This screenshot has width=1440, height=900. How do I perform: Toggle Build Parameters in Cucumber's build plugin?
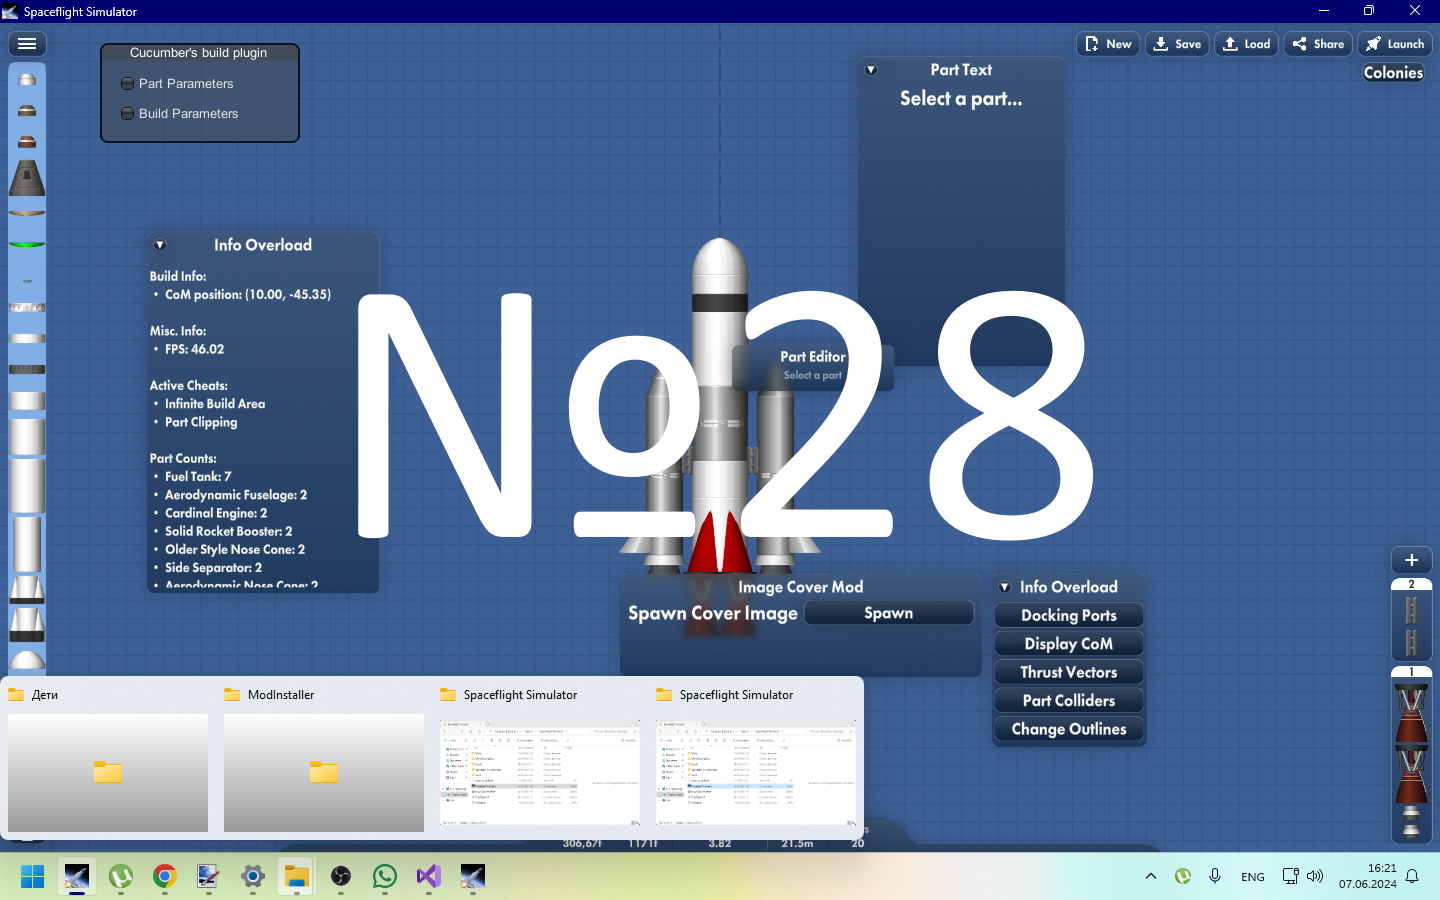(180, 114)
